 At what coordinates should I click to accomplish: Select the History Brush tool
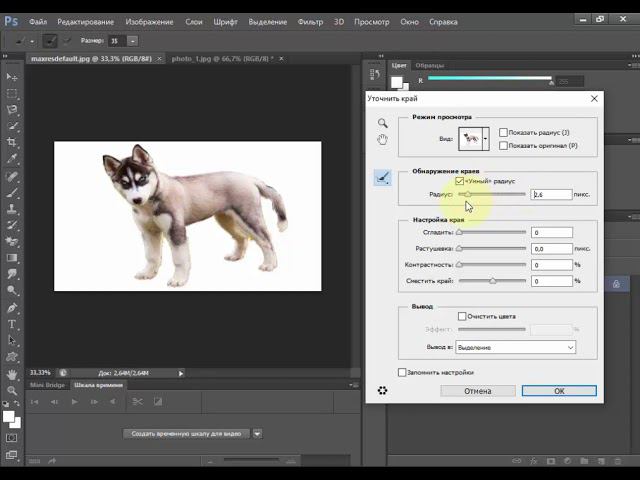click(12, 225)
